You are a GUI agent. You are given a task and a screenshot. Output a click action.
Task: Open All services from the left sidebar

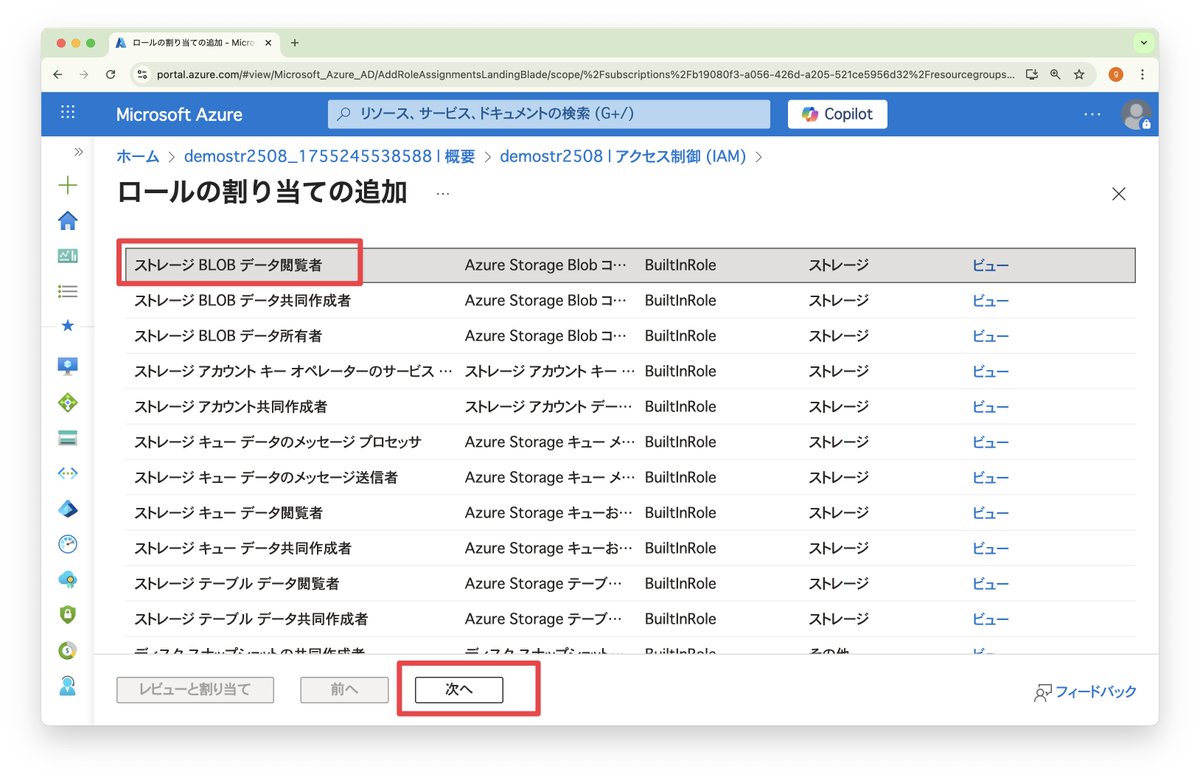click(67, 292)
